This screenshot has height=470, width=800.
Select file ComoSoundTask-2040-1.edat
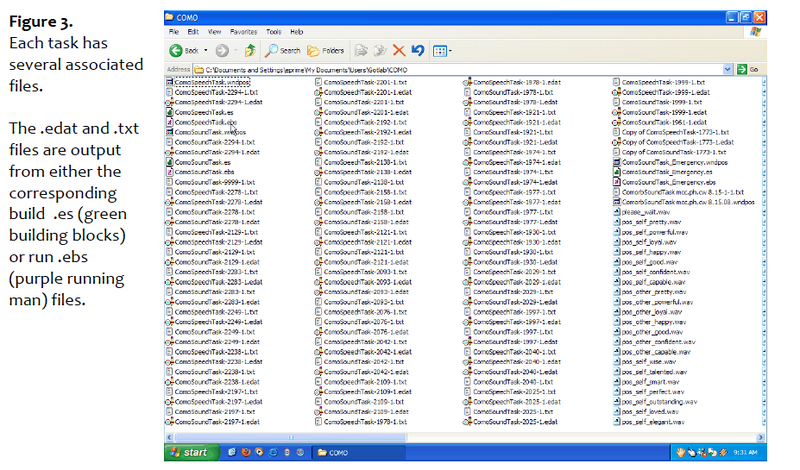[x=511, y=372]
